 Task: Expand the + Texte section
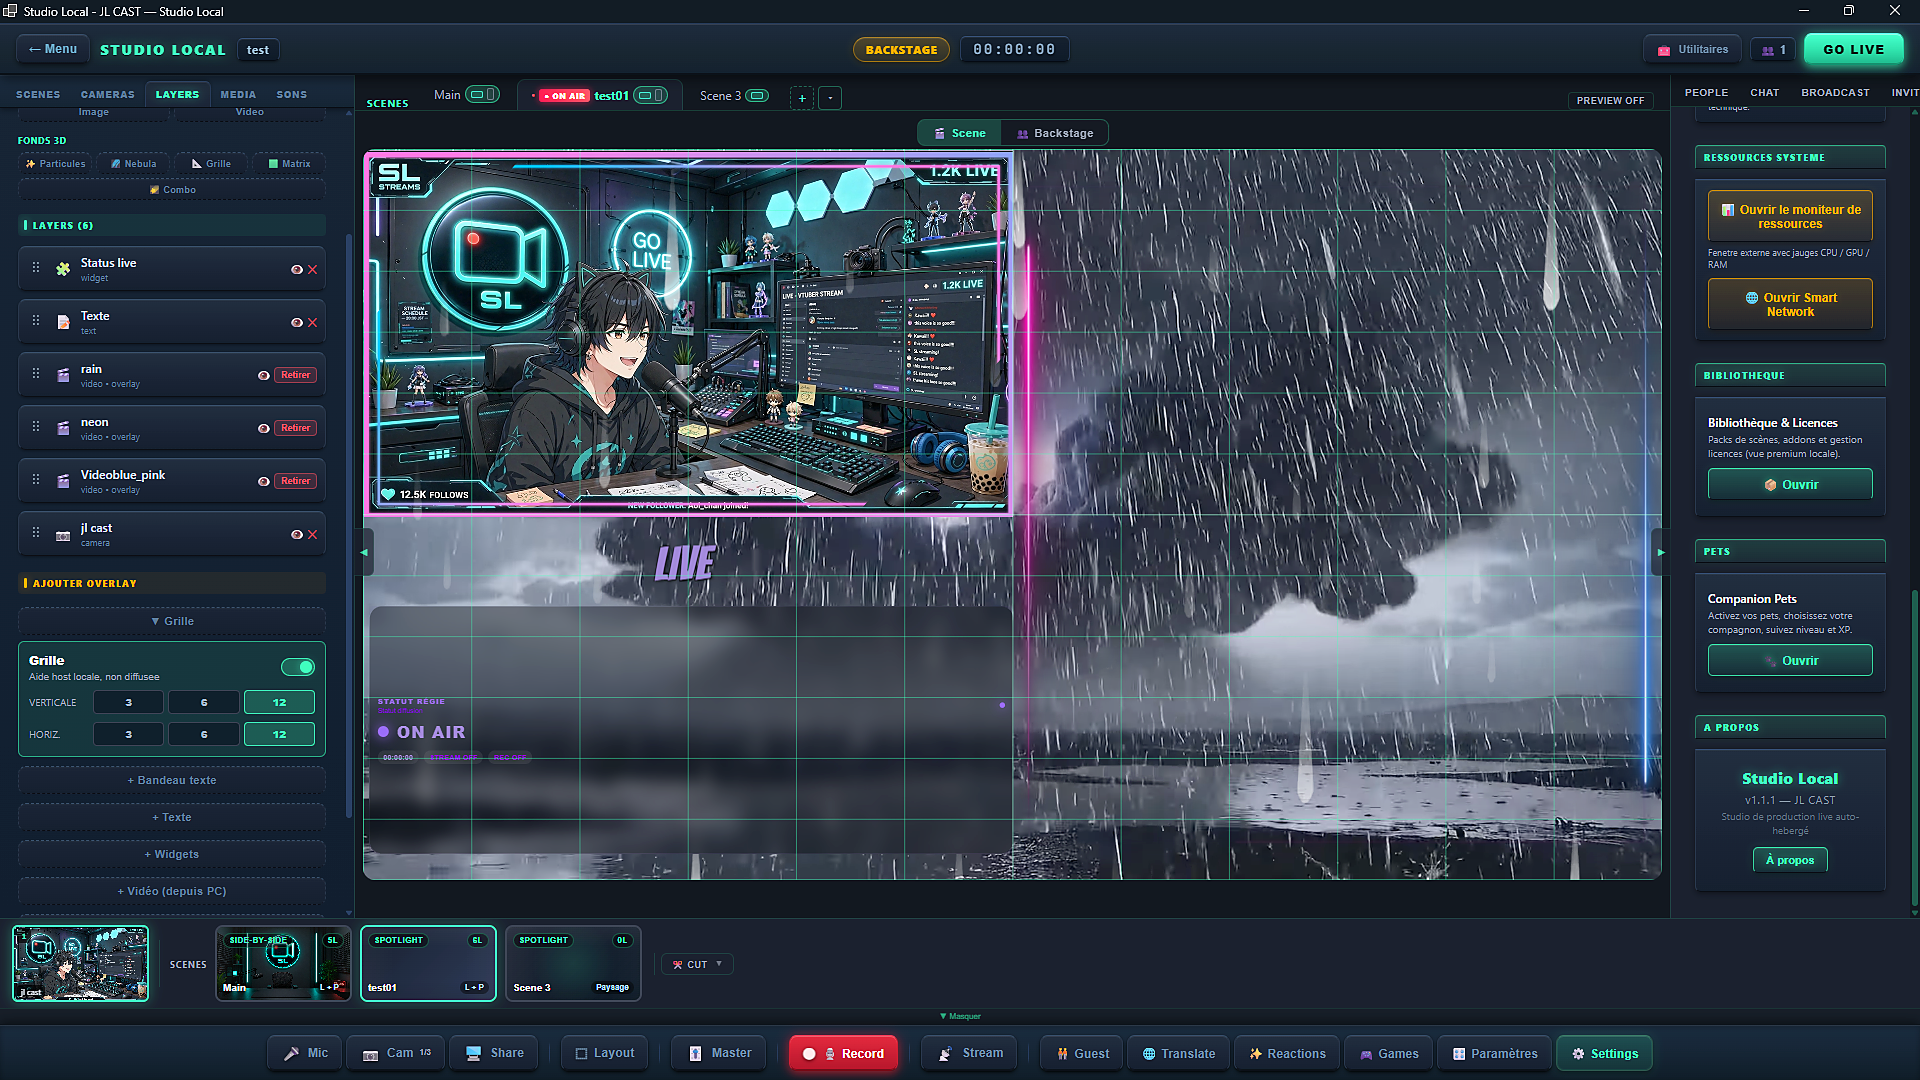[172, 817]
